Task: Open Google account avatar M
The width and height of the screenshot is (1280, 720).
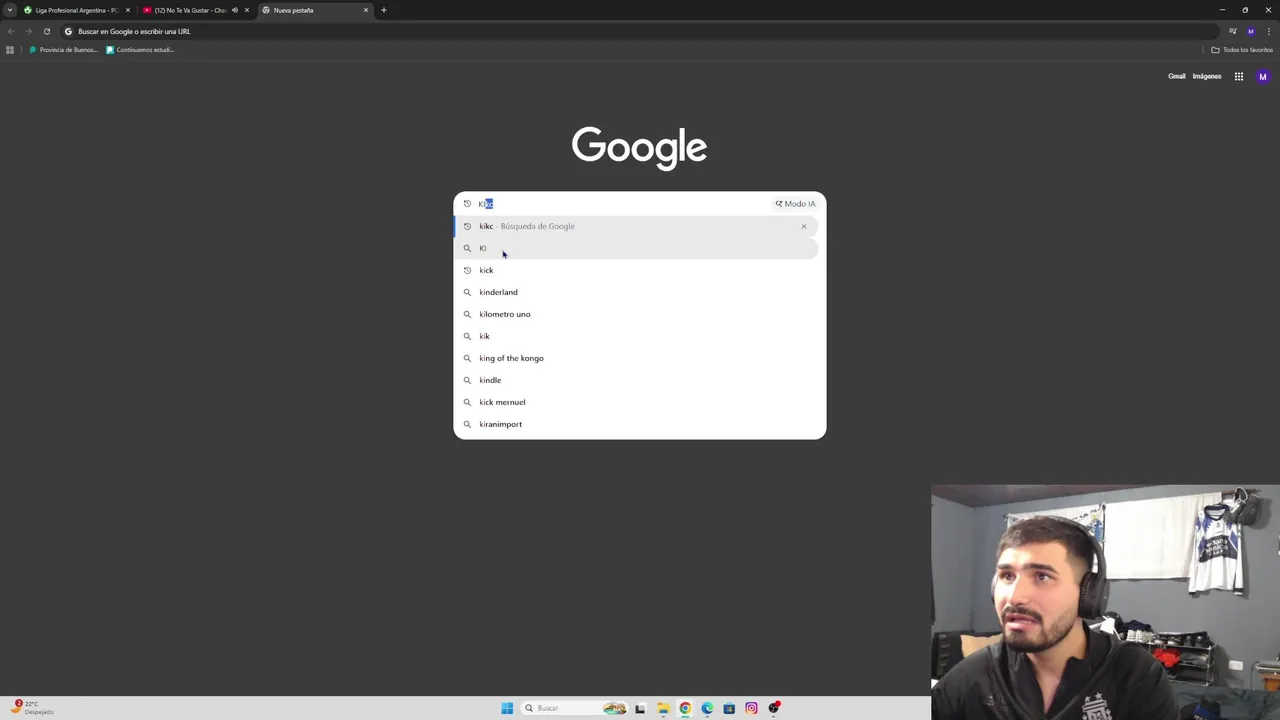Action: point(1262,76)
